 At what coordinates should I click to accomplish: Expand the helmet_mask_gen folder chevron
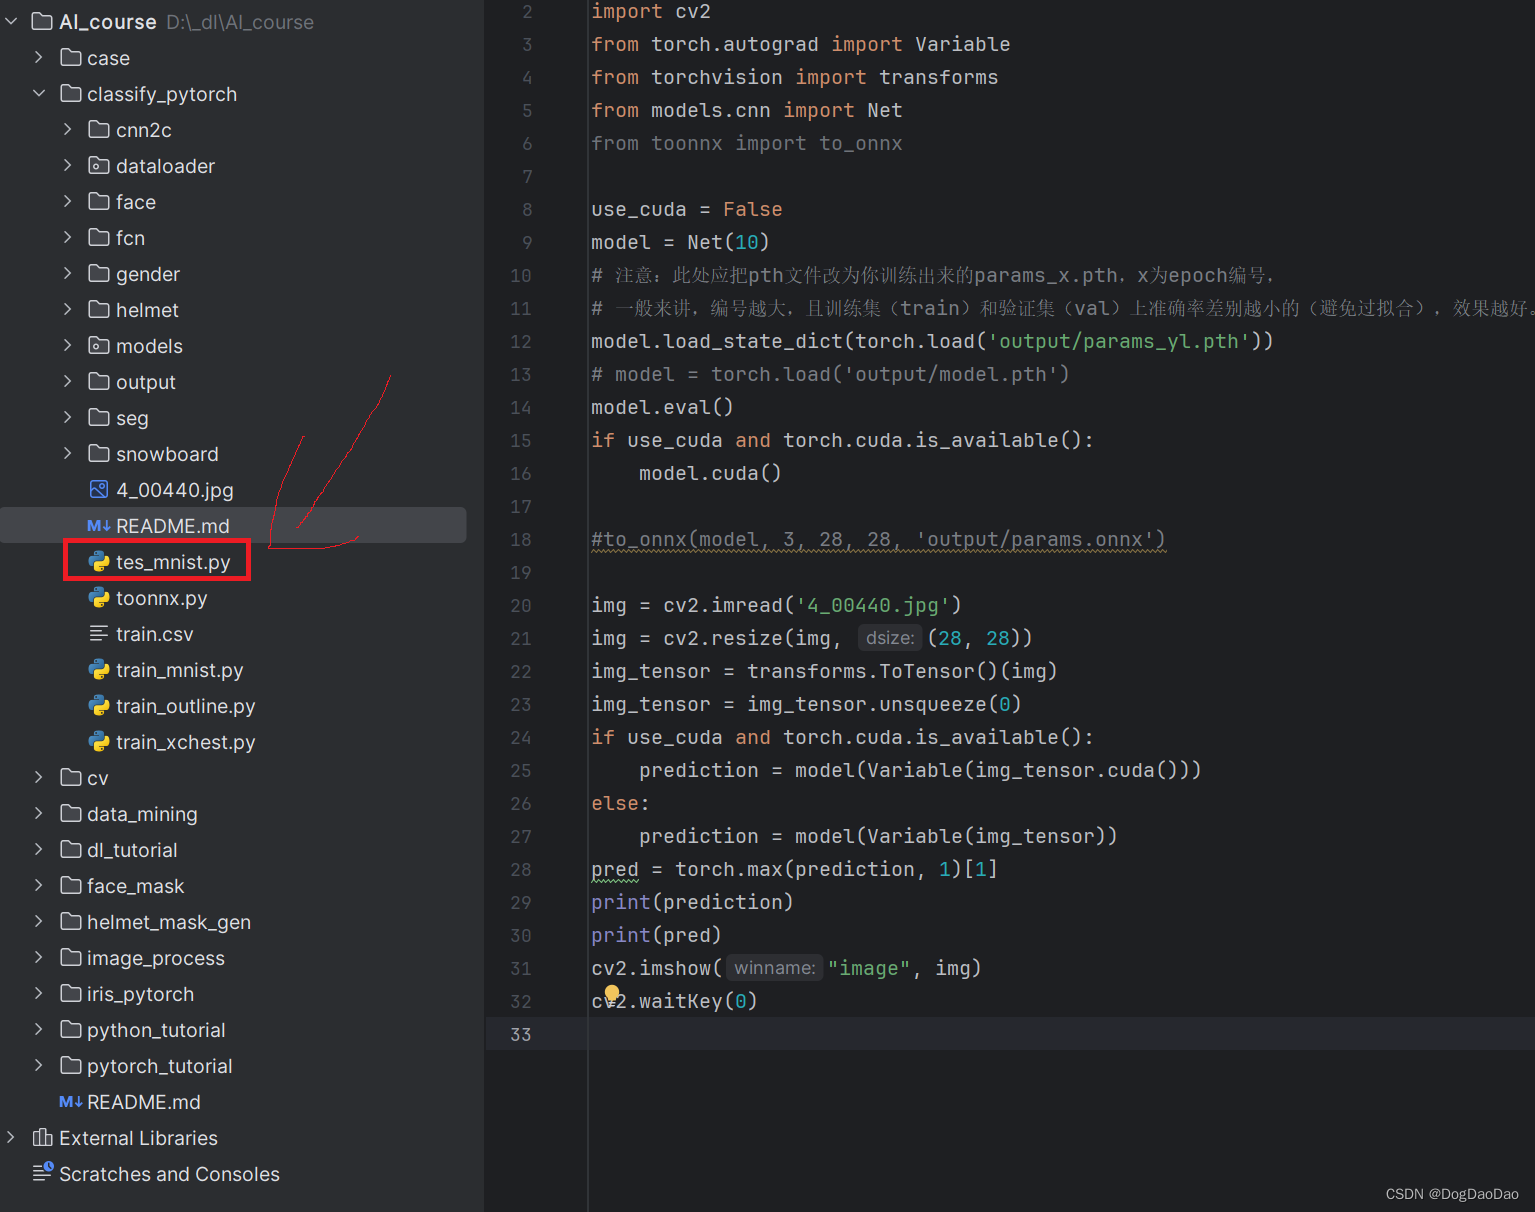tap(39, 921)
